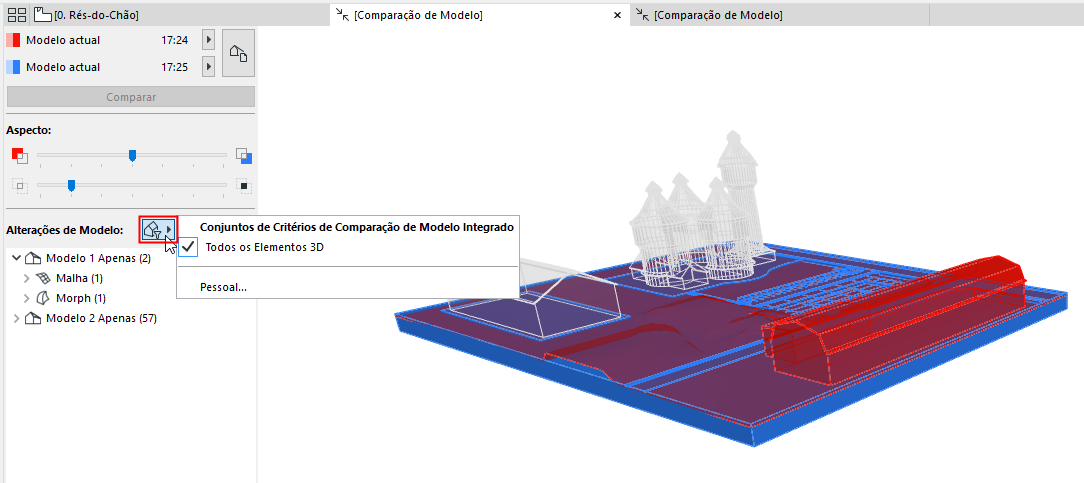Adjust the unchanged elements transparency slider handle
This screenshot has height=483, width=1084.
click(x=71, y=185)
